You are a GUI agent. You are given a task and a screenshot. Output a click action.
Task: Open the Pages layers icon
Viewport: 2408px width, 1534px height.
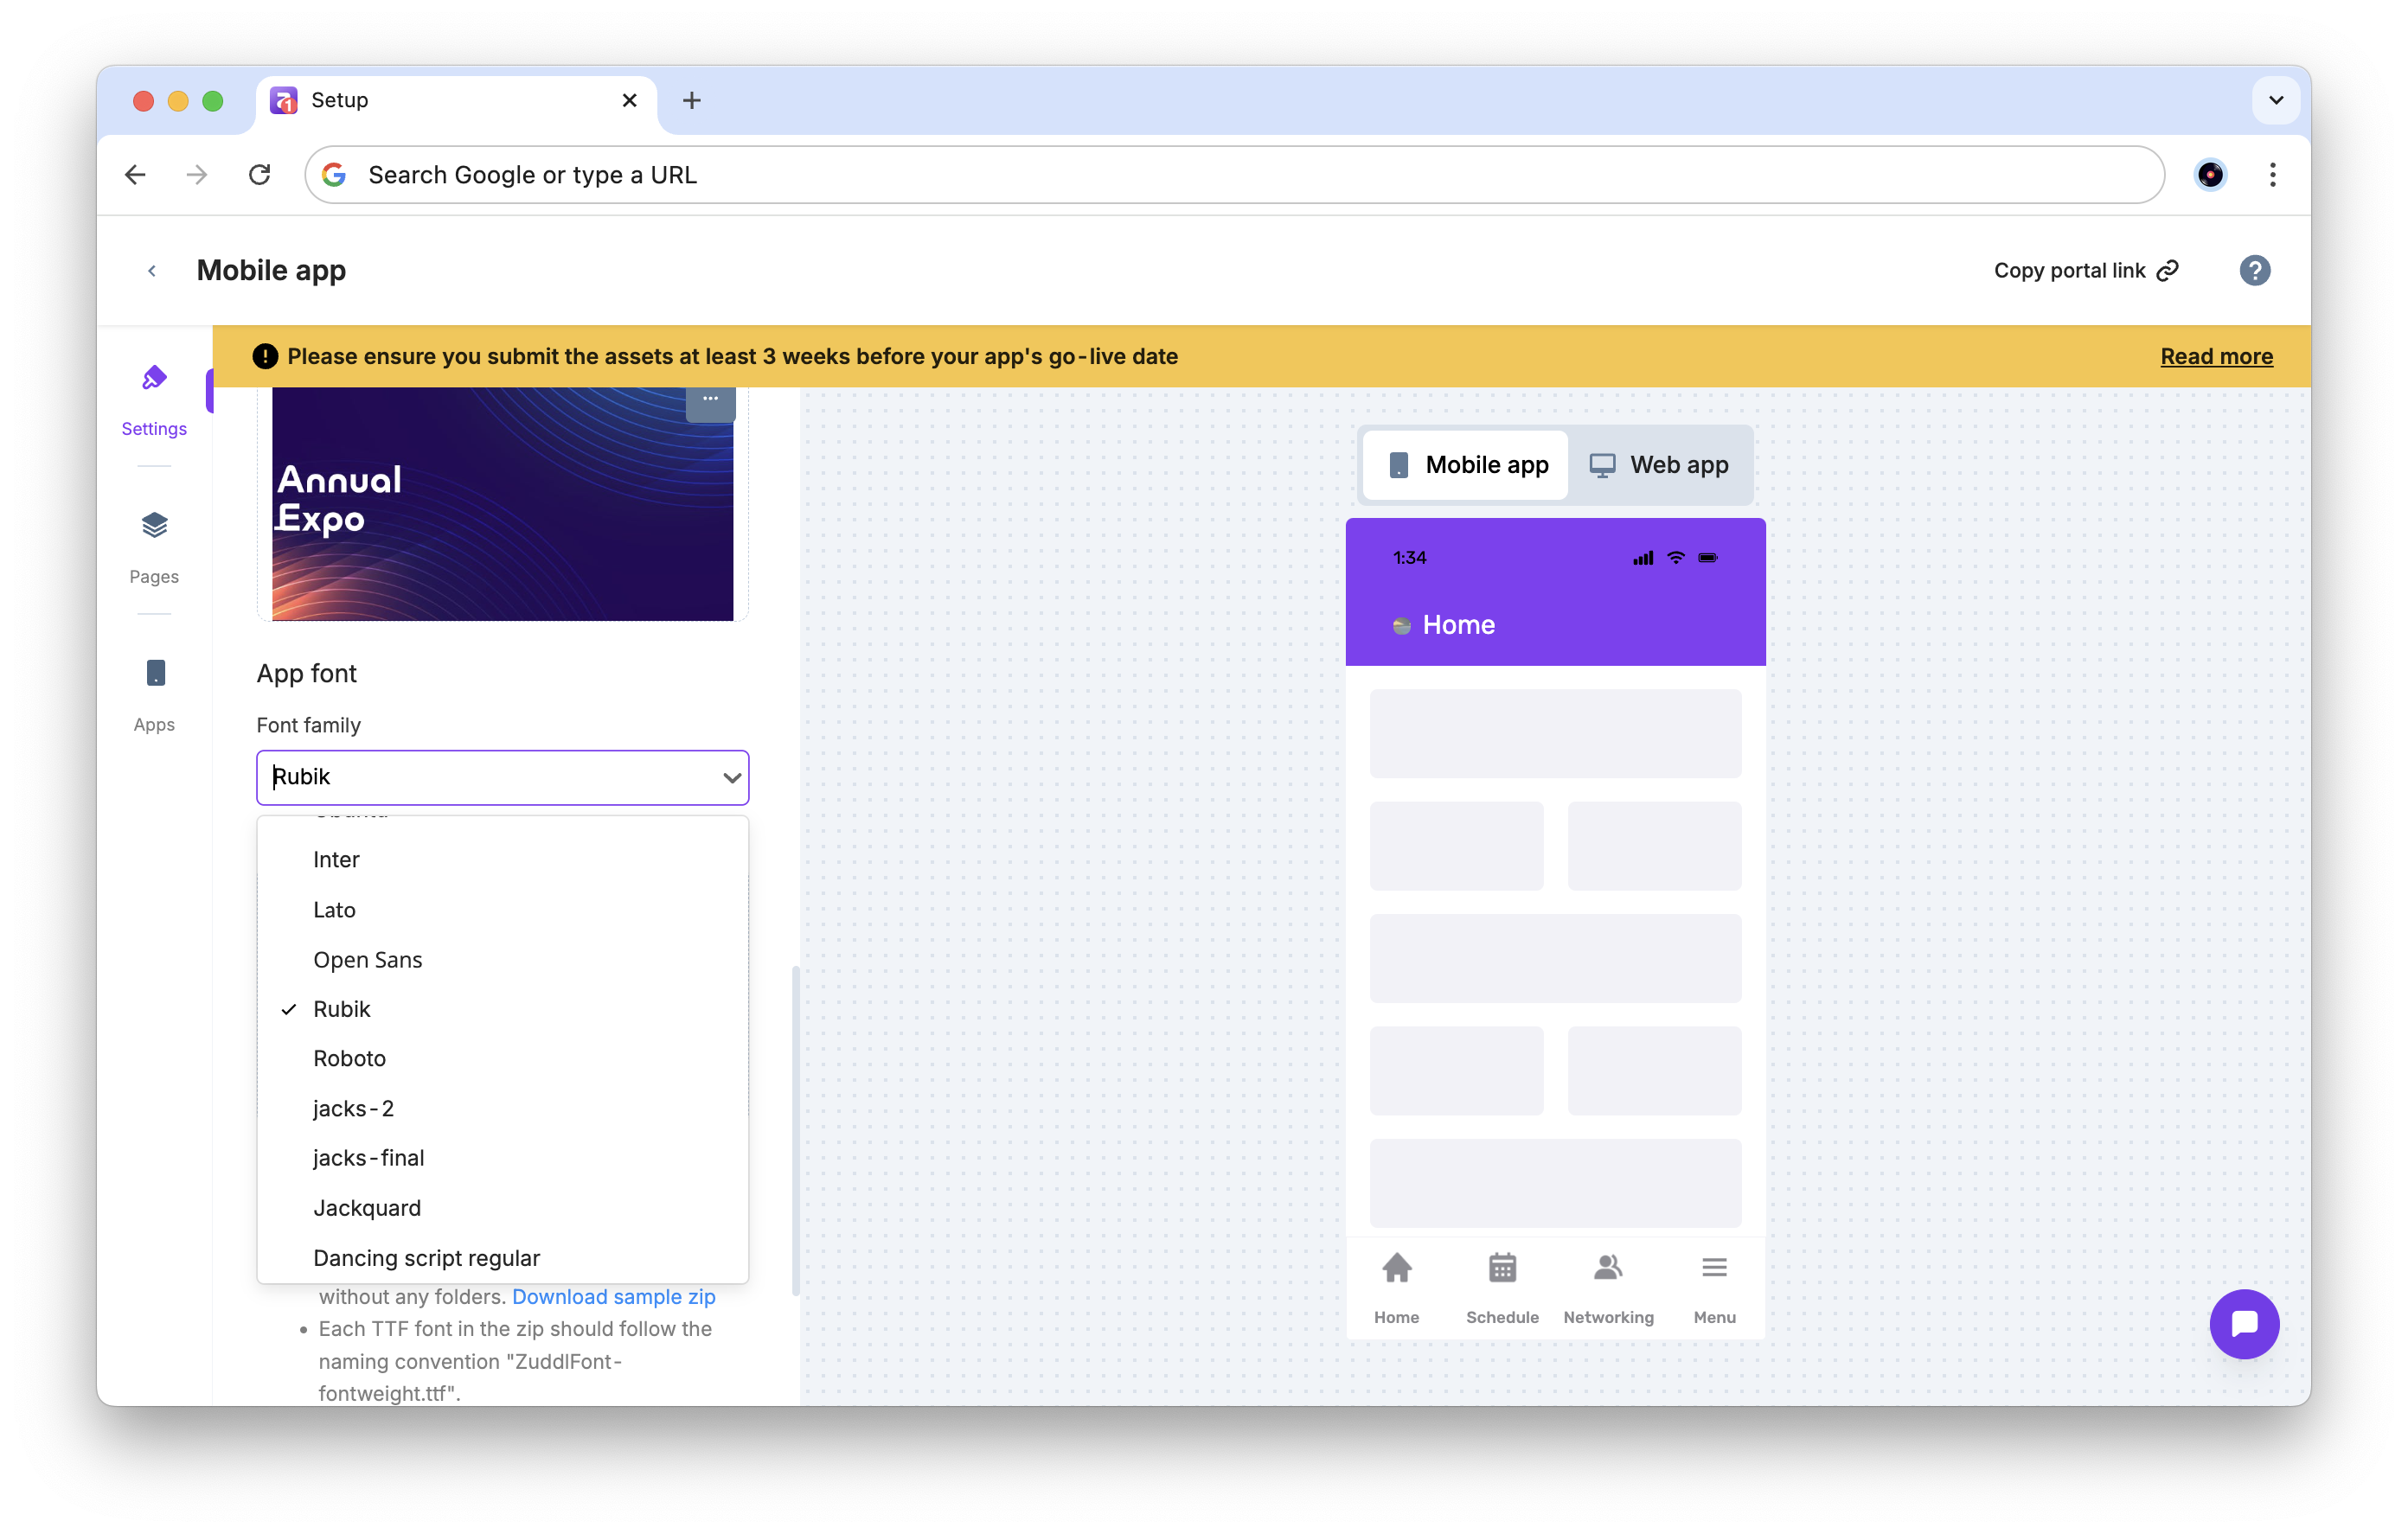(154, 526)
